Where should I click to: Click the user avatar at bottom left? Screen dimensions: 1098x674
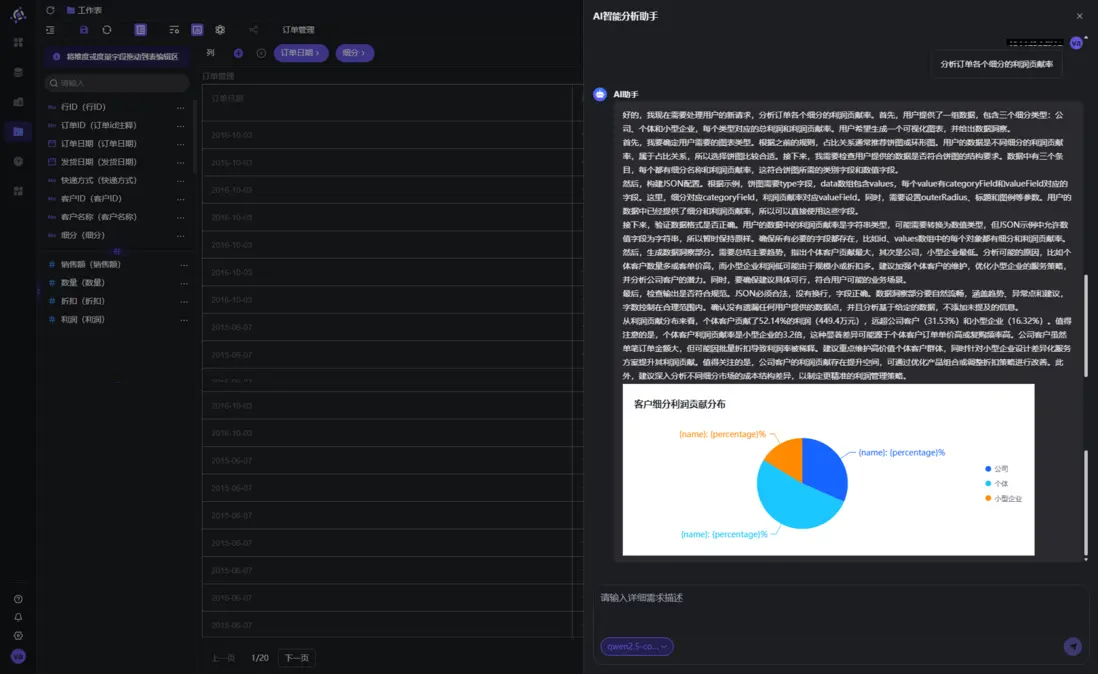pyautogui.click(x=18, y=657)
